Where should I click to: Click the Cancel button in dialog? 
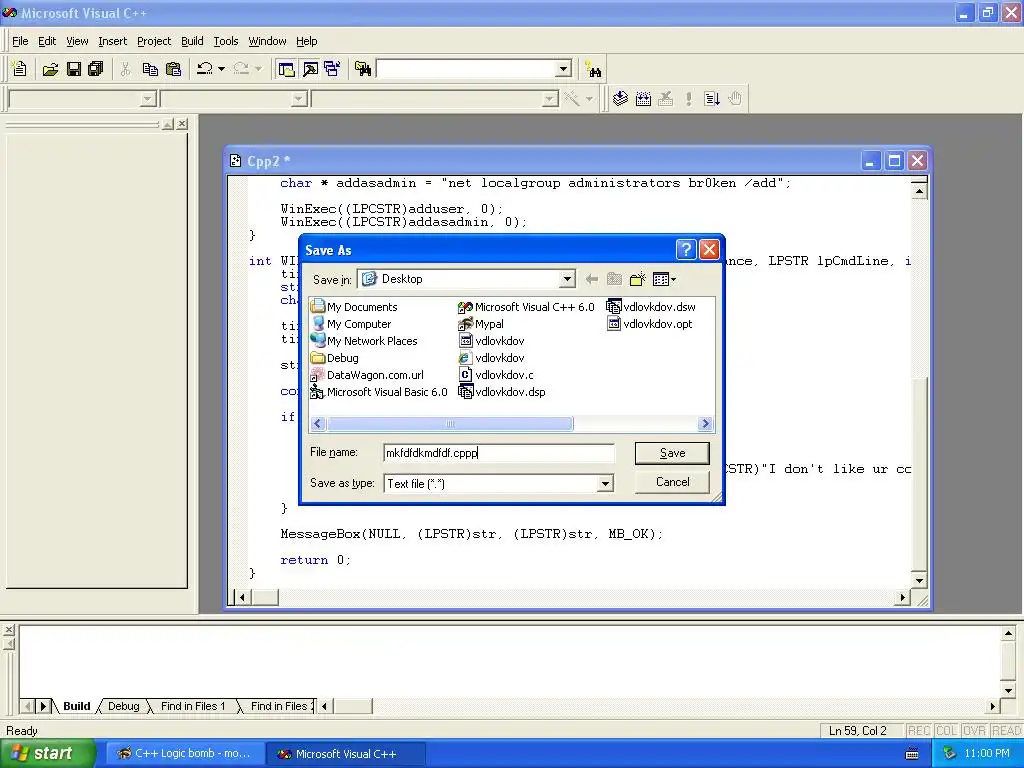[672, 482]
